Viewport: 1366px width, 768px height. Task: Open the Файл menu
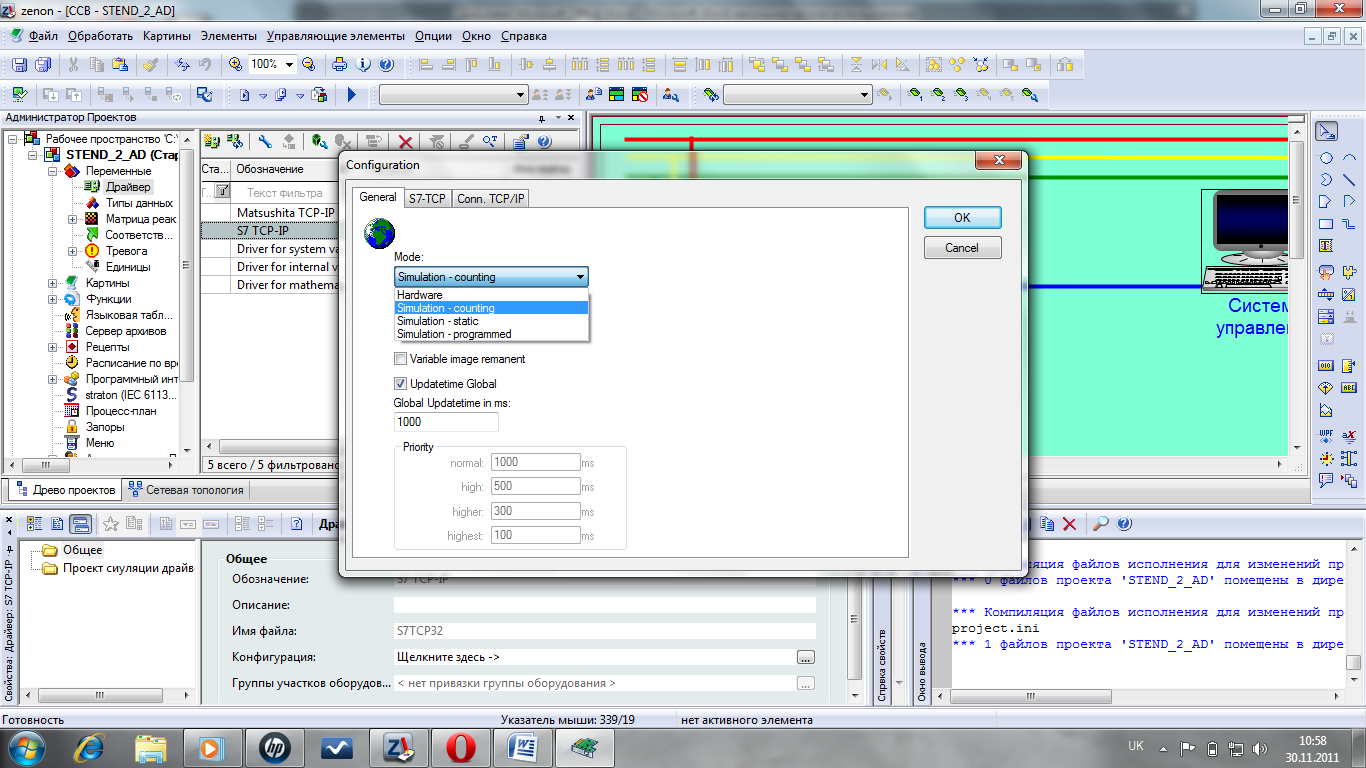[43, 36]
